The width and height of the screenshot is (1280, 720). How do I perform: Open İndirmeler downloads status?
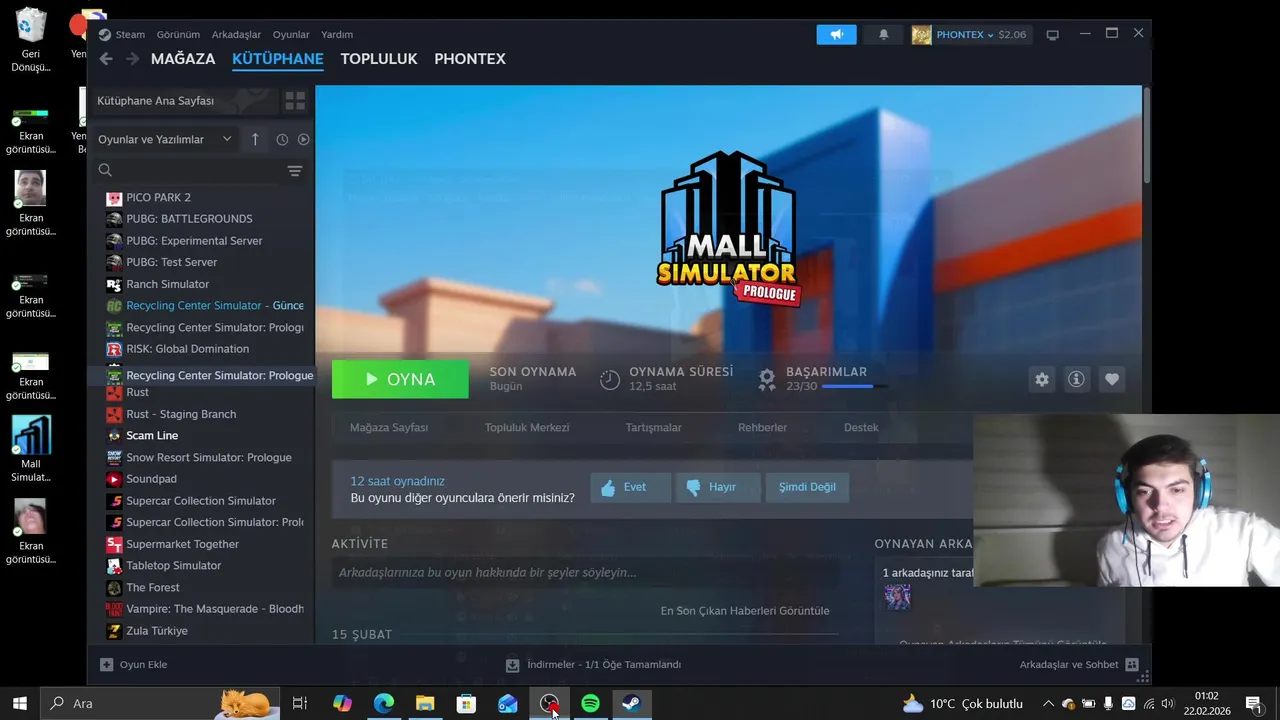click(x=593, y=664)
